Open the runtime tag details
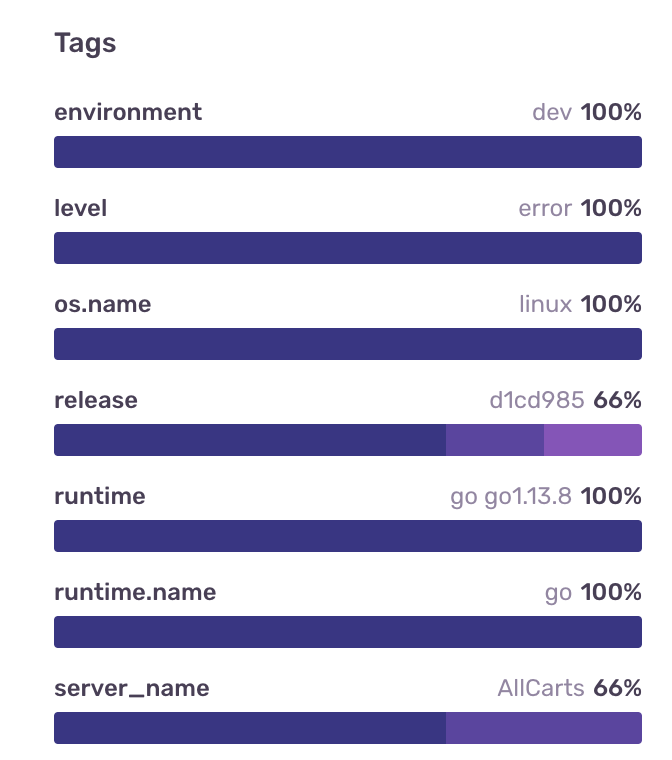Screen dimensions: 672x760 99,496
